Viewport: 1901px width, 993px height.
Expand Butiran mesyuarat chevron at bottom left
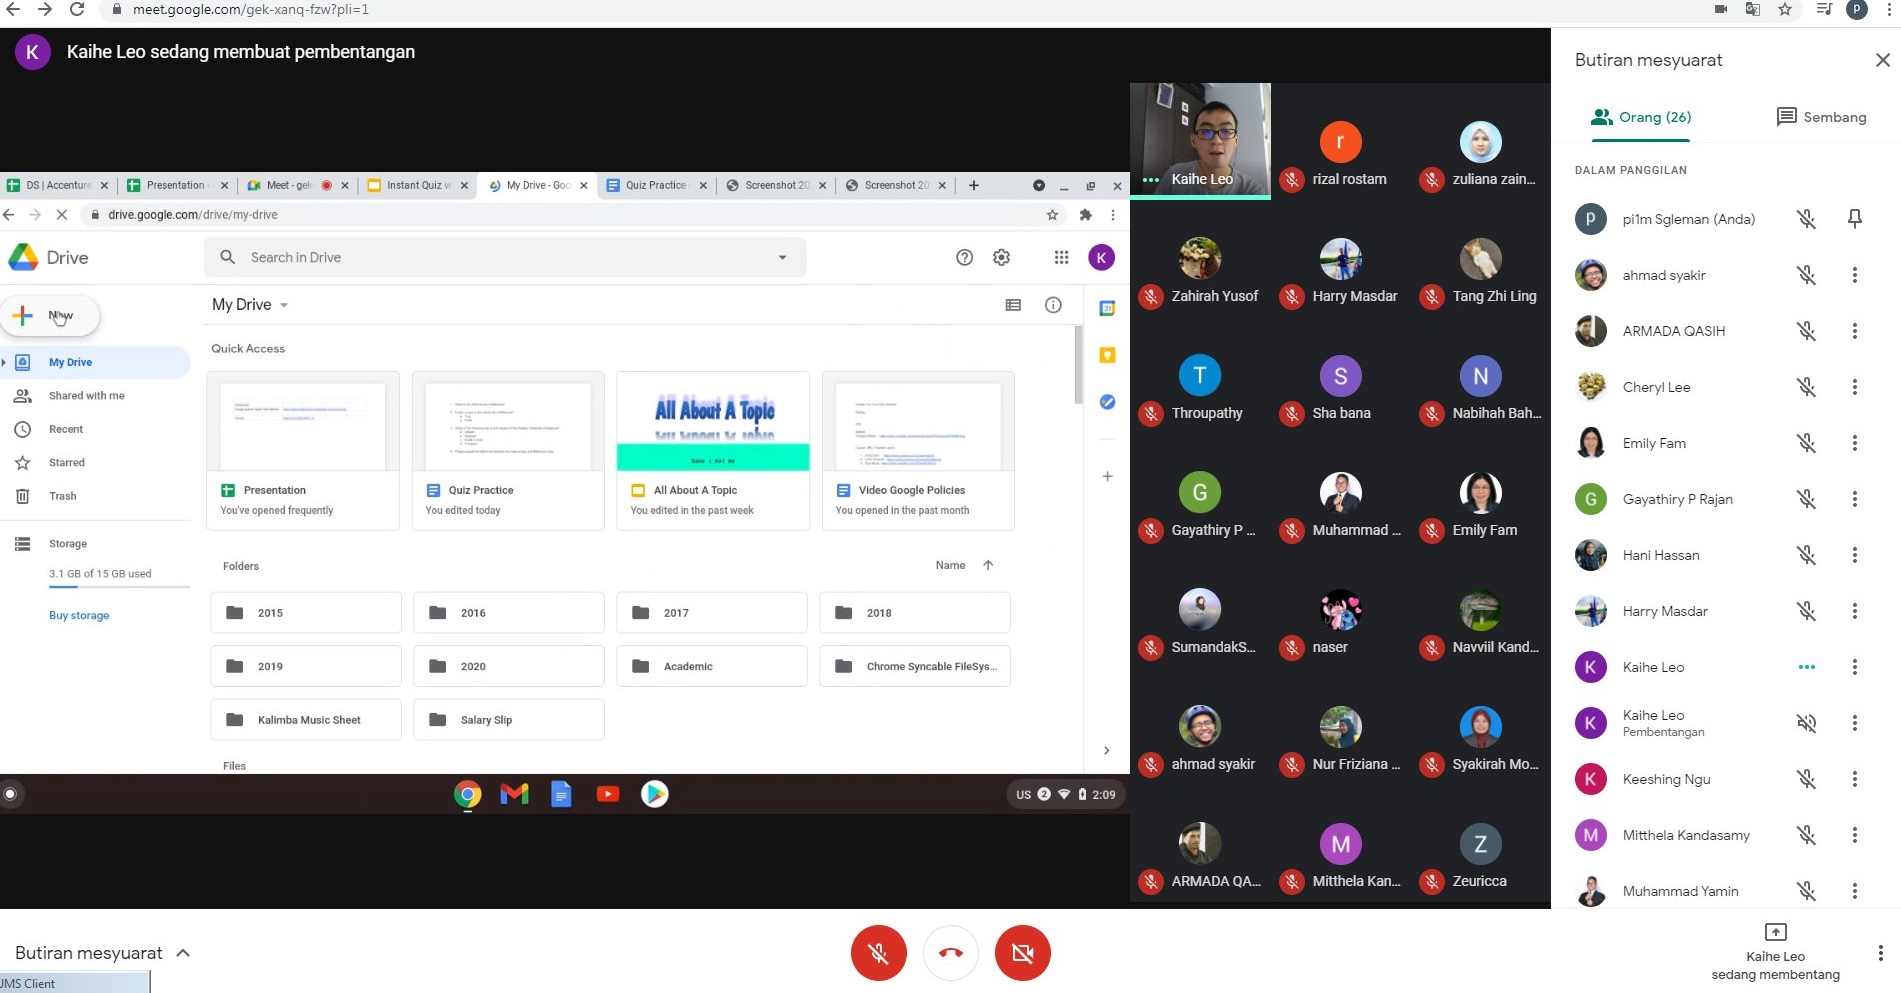(x=183, y=953)
